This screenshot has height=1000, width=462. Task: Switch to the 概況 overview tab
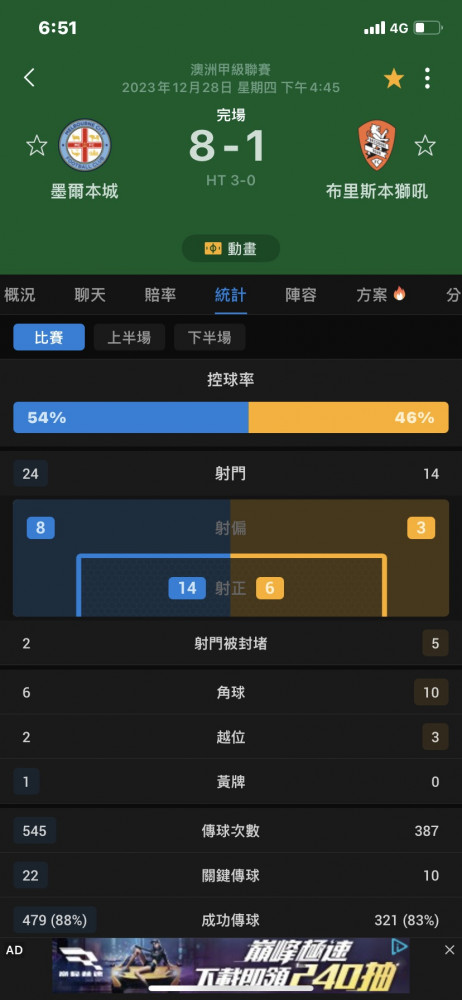tap(20, 295)
